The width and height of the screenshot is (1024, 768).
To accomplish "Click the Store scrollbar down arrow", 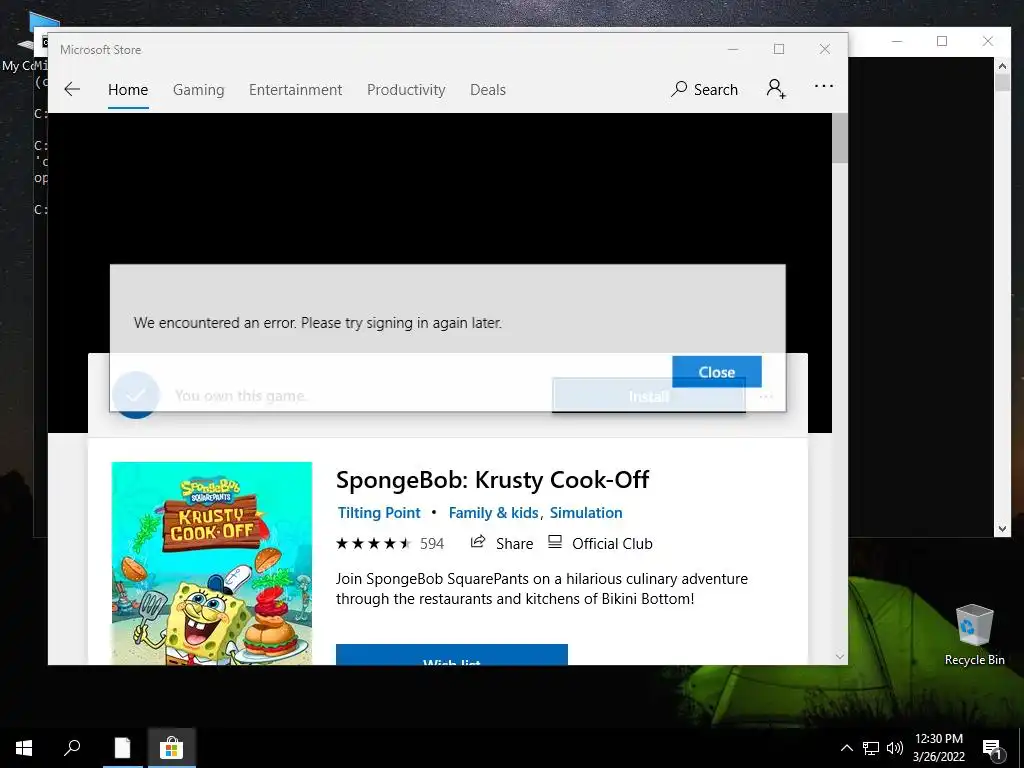I will coord(840,656).
